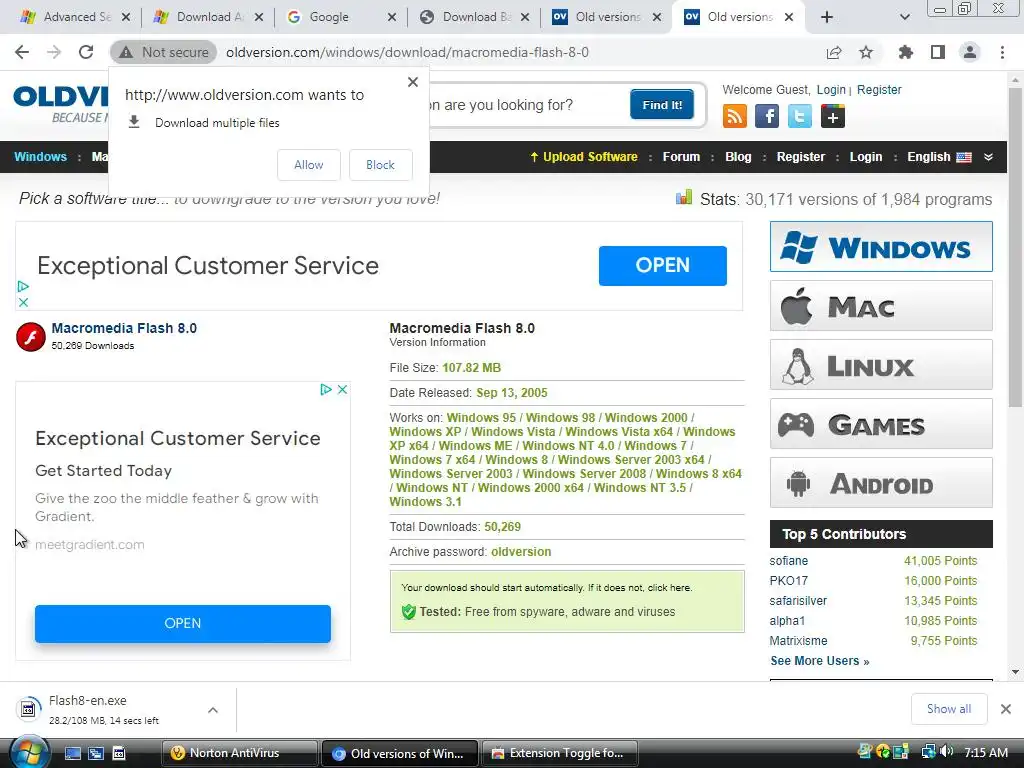Switch to the Download Ba tab

474,17
